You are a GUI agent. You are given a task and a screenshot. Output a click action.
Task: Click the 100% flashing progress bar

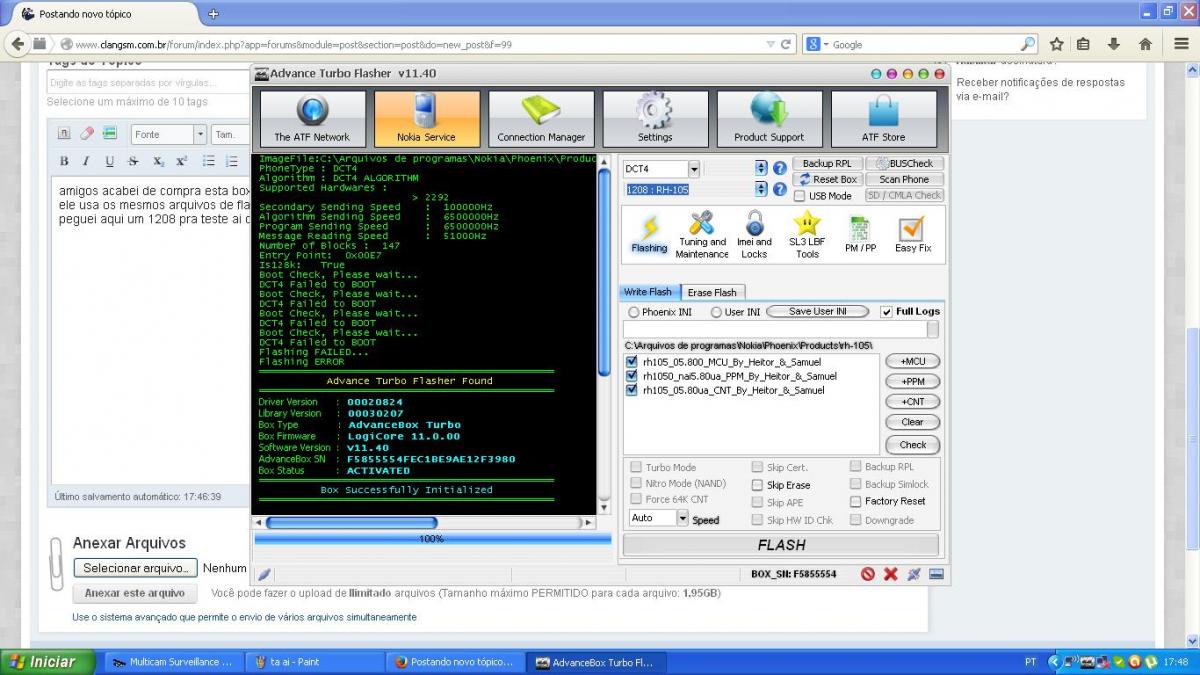click(x=432, y=539)
